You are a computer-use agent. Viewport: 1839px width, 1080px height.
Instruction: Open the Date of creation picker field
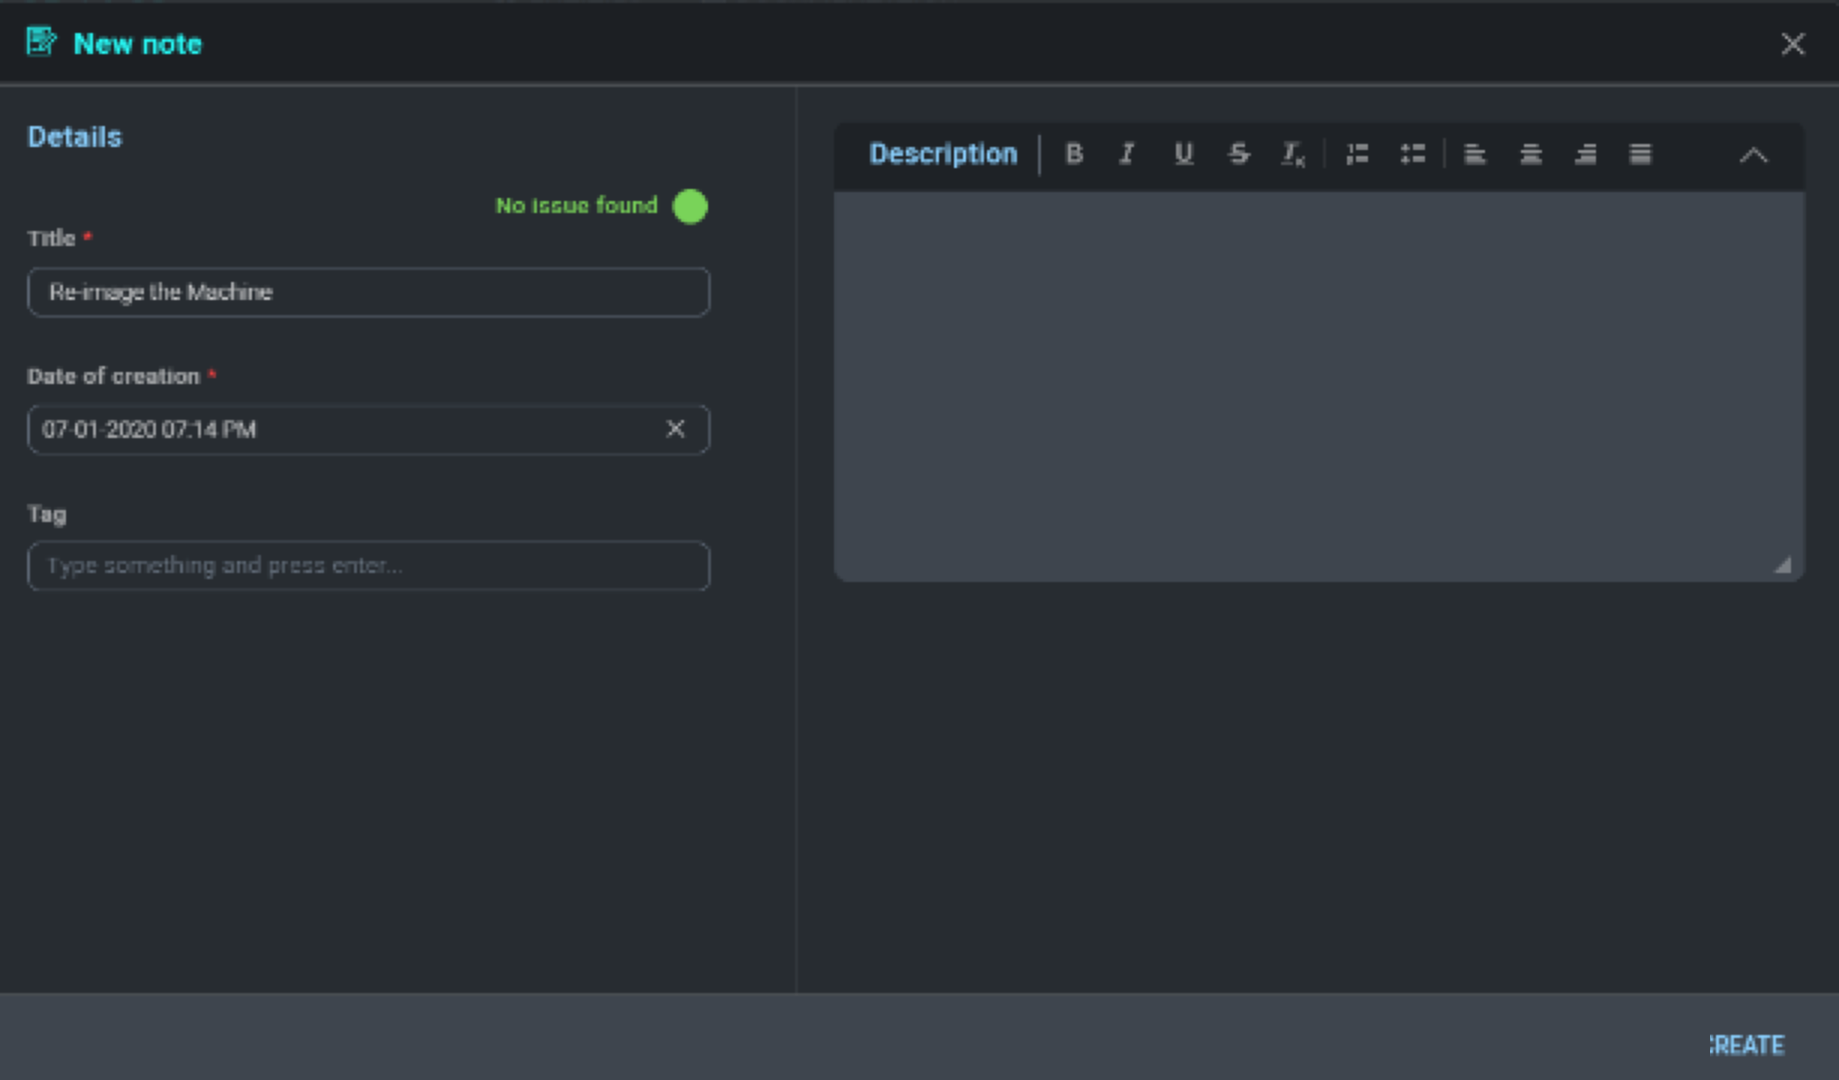(x=340, y=430)
